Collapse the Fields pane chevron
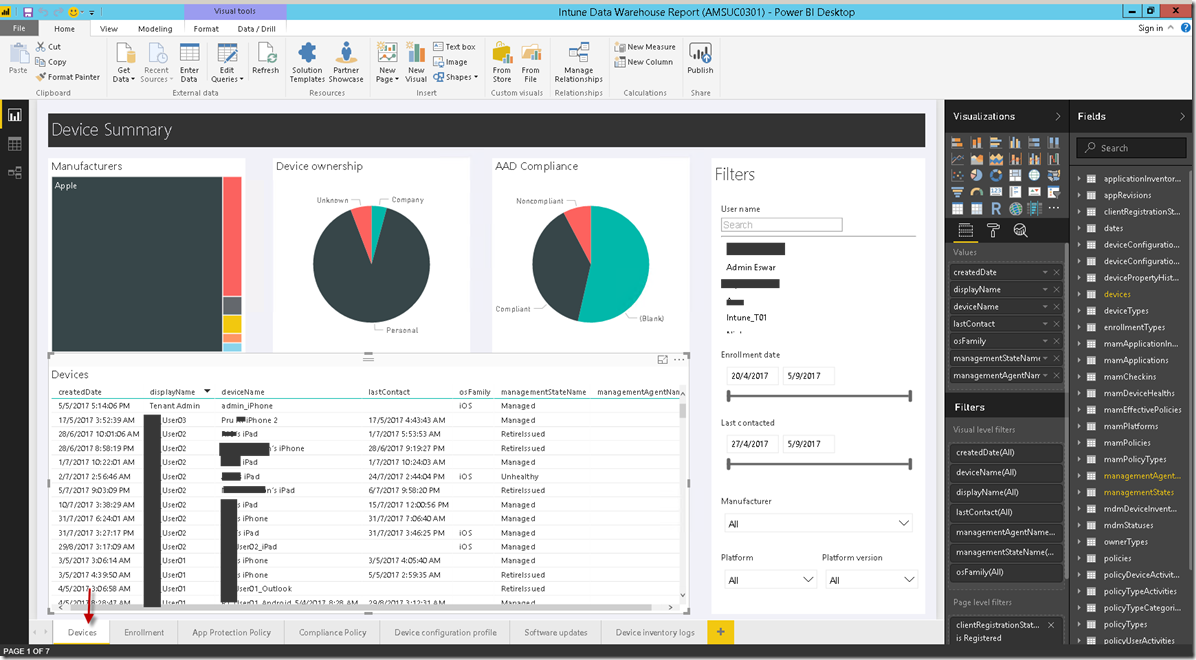The height and width of the screenshot is (660, 1196). tap(1183, 116)
